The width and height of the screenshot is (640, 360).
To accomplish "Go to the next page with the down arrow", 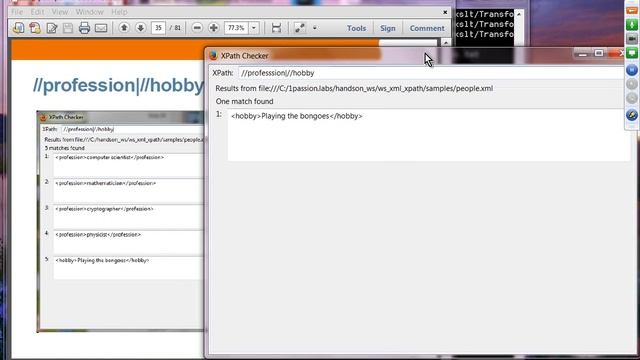I will 141,28.
